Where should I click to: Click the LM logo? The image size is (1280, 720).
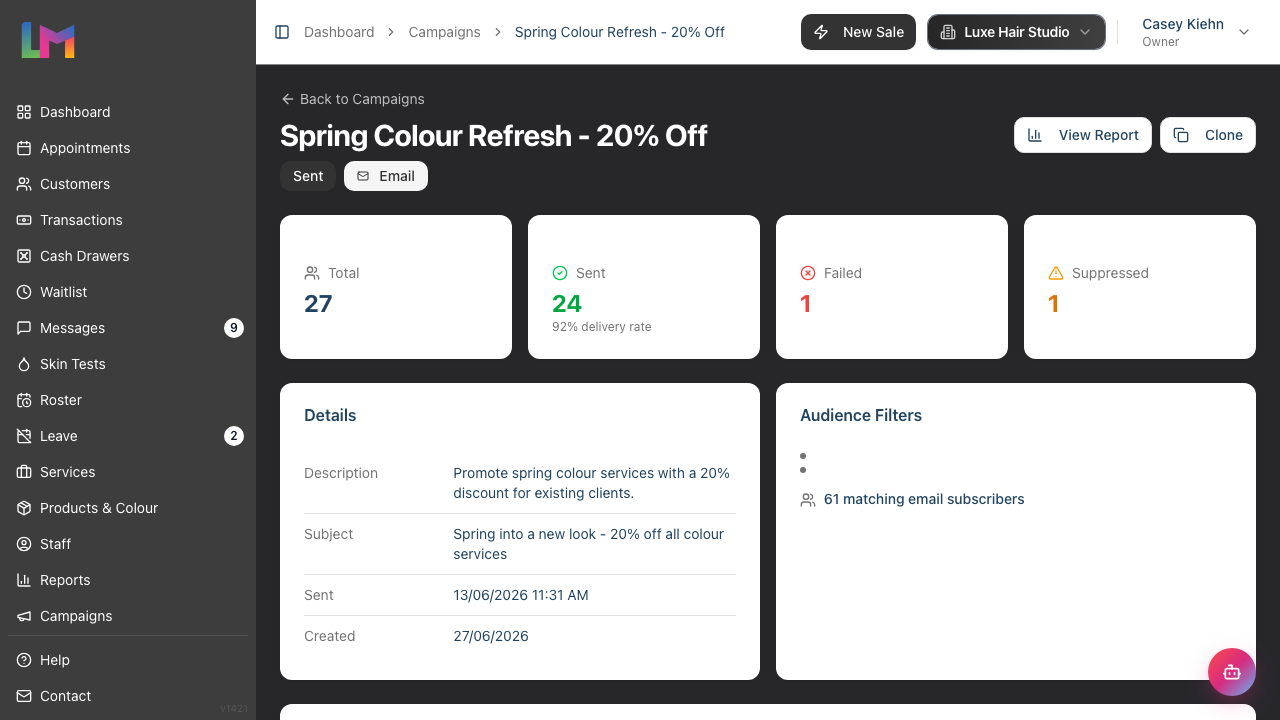pyautogui.click(x=48, y=40)
